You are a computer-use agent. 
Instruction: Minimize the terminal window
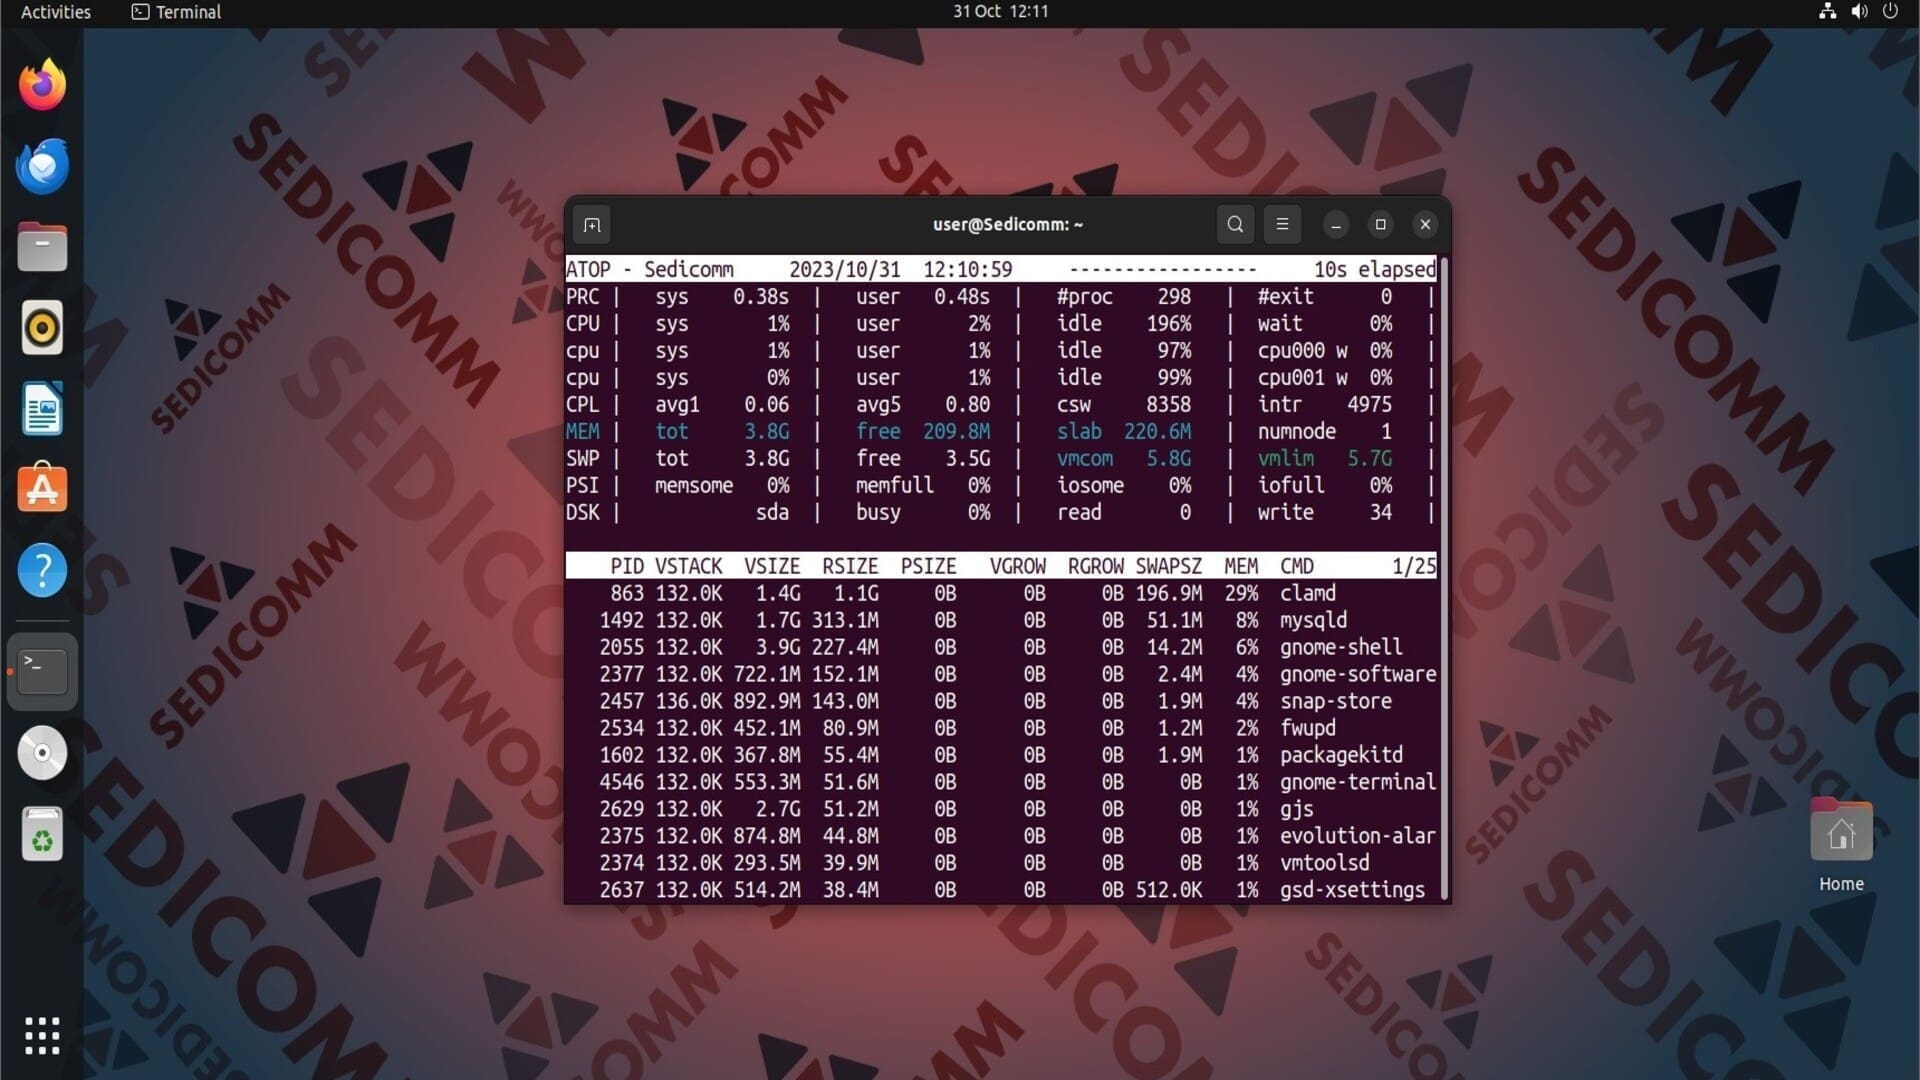click(x=1336, y=225)
